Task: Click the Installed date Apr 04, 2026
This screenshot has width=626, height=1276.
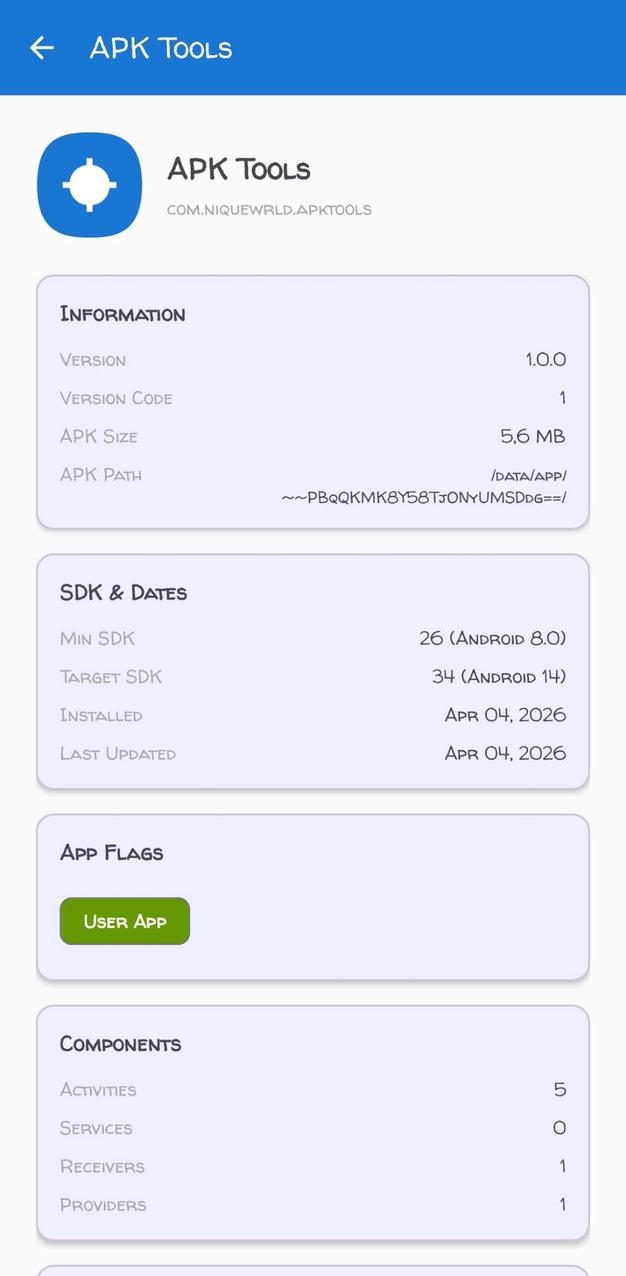Action: [505, 715]
